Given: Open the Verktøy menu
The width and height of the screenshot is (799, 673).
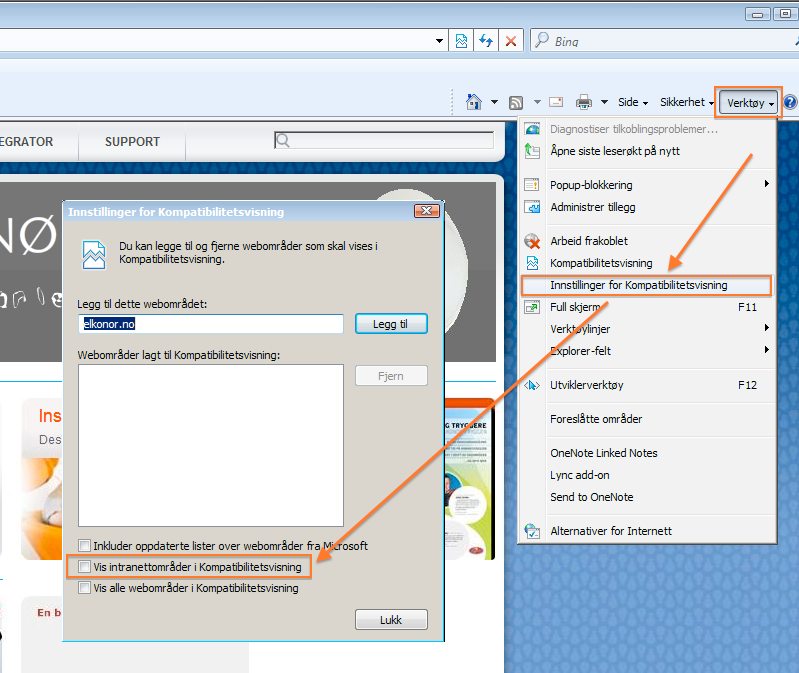Looking at the screenshot, I should 748,103.
